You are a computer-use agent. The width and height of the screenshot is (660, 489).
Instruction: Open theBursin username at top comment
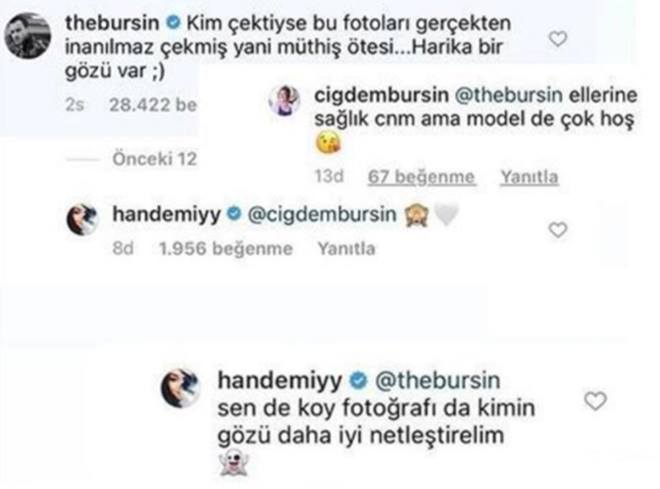tap(112, 23)
